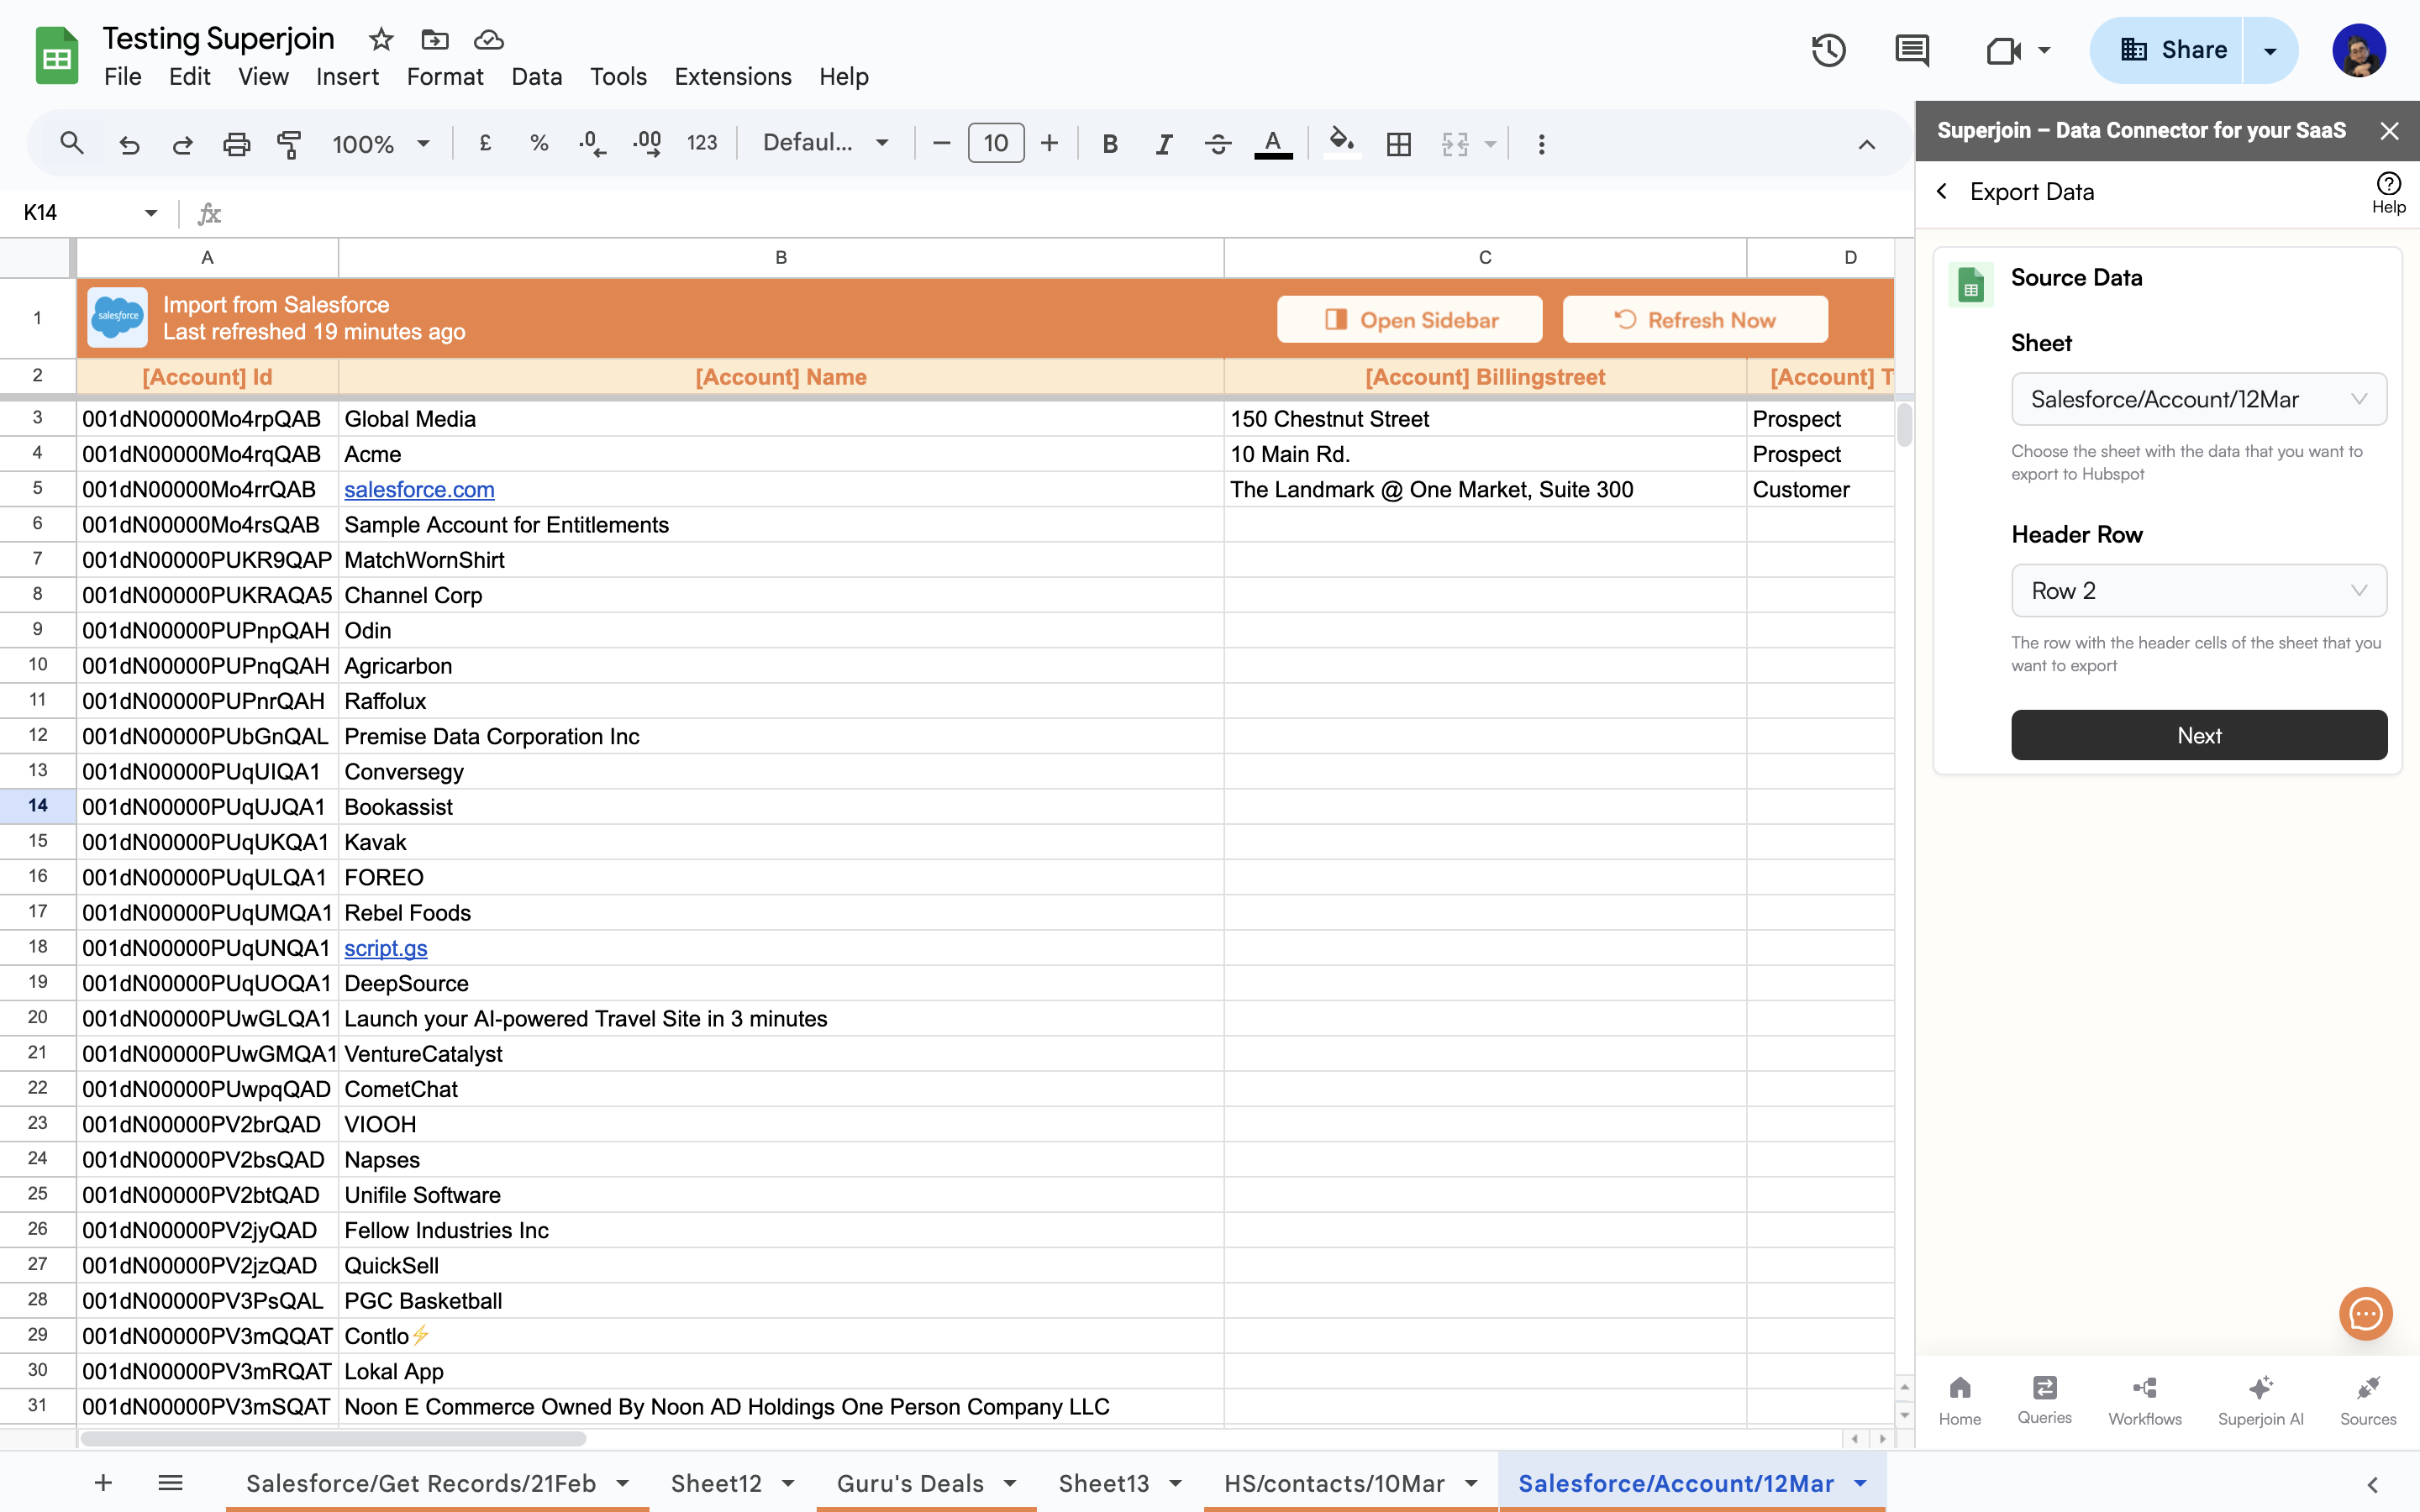Toggle strikethrough formatting
The height and width of the screenshot is (1512, 2420).
point(1217,144)
